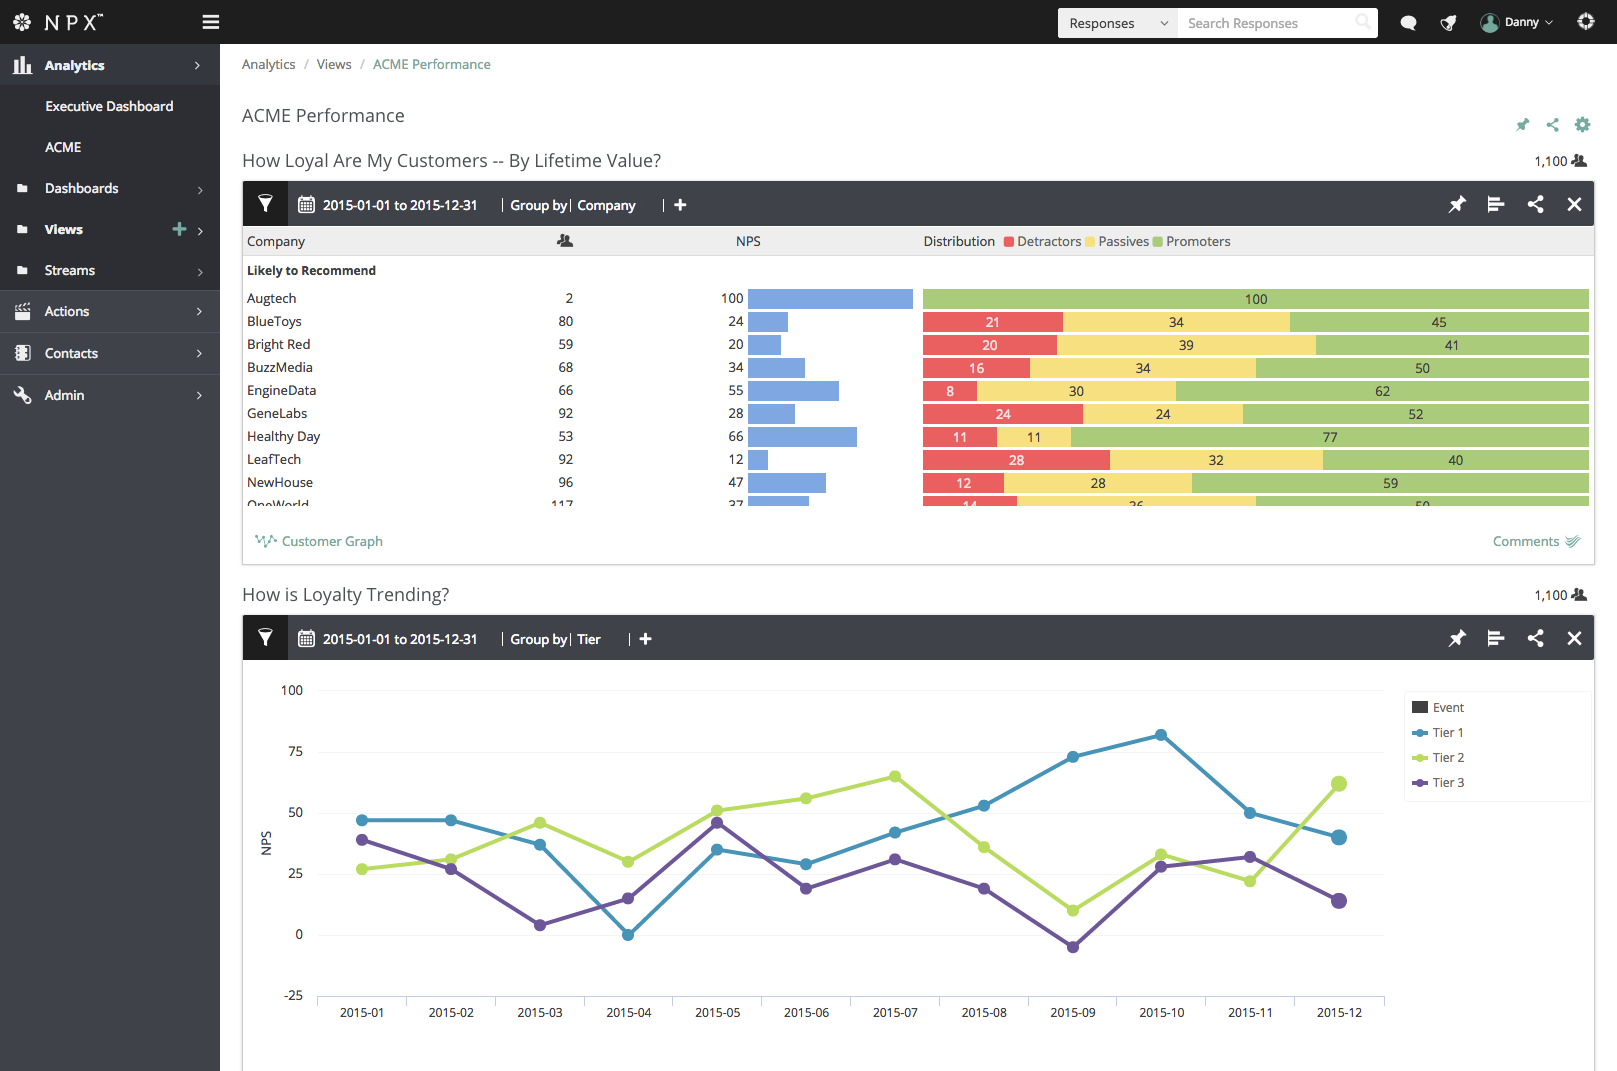Pin the How is Loyalty Trending widget
Viewport: 1617px width, 1071px height.
(x=1457, y=638)
